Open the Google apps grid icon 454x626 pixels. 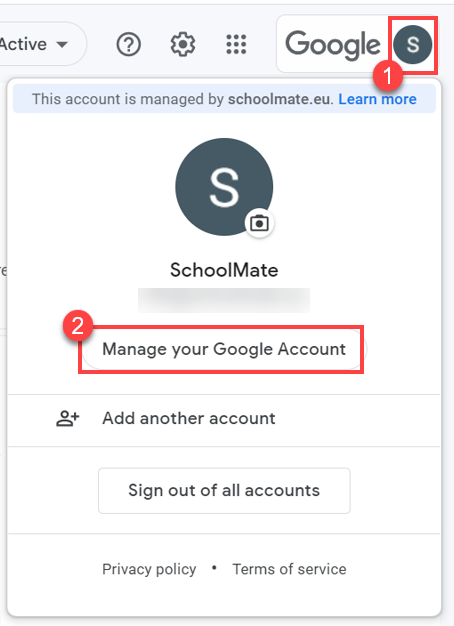236,44
